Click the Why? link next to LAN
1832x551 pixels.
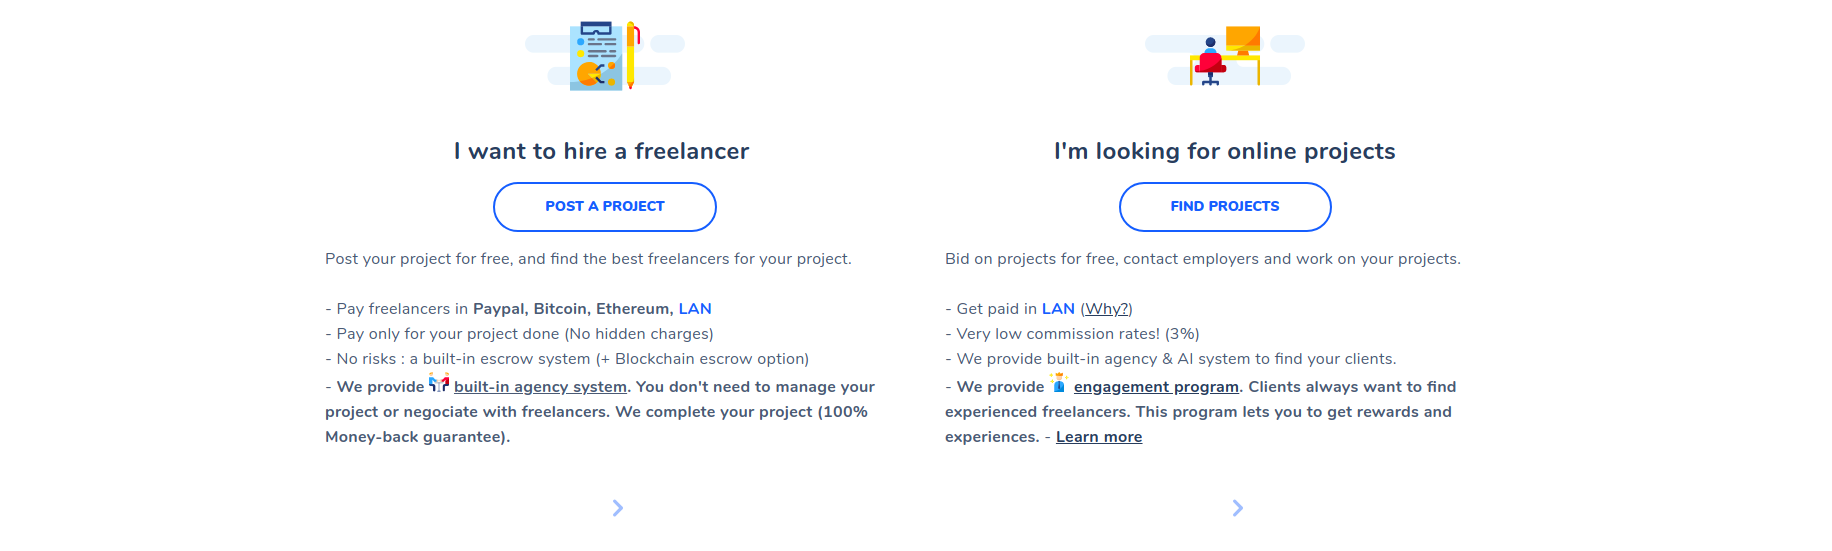(1107, 309)
